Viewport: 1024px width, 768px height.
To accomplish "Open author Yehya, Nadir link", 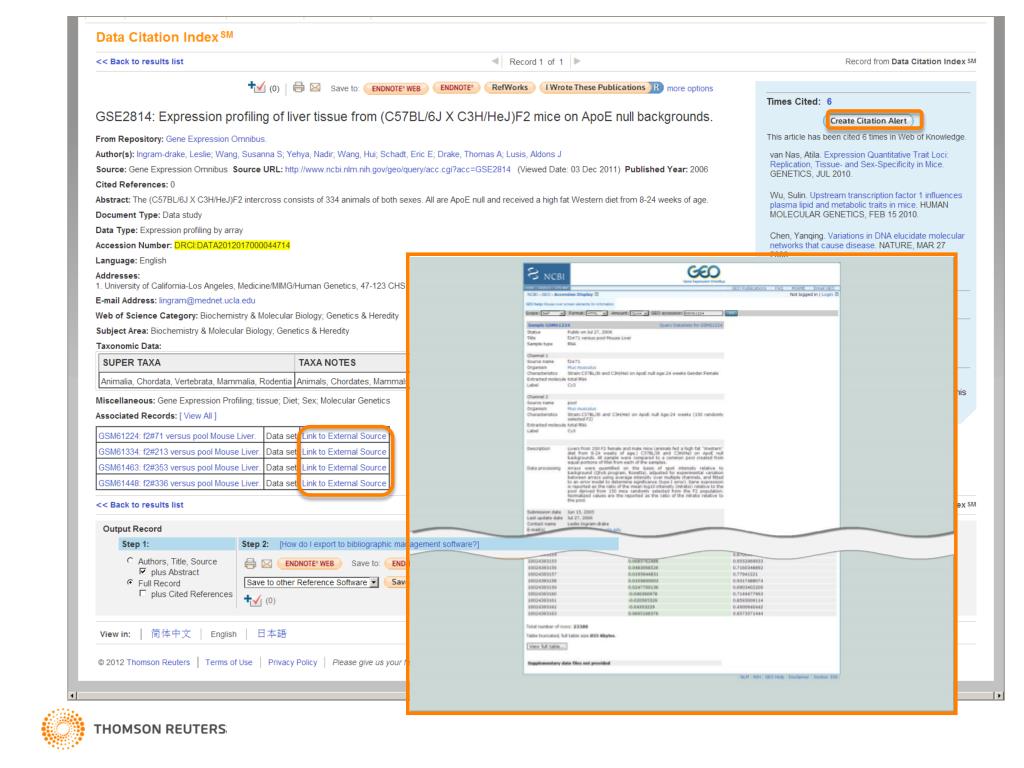I will point(310,154).
